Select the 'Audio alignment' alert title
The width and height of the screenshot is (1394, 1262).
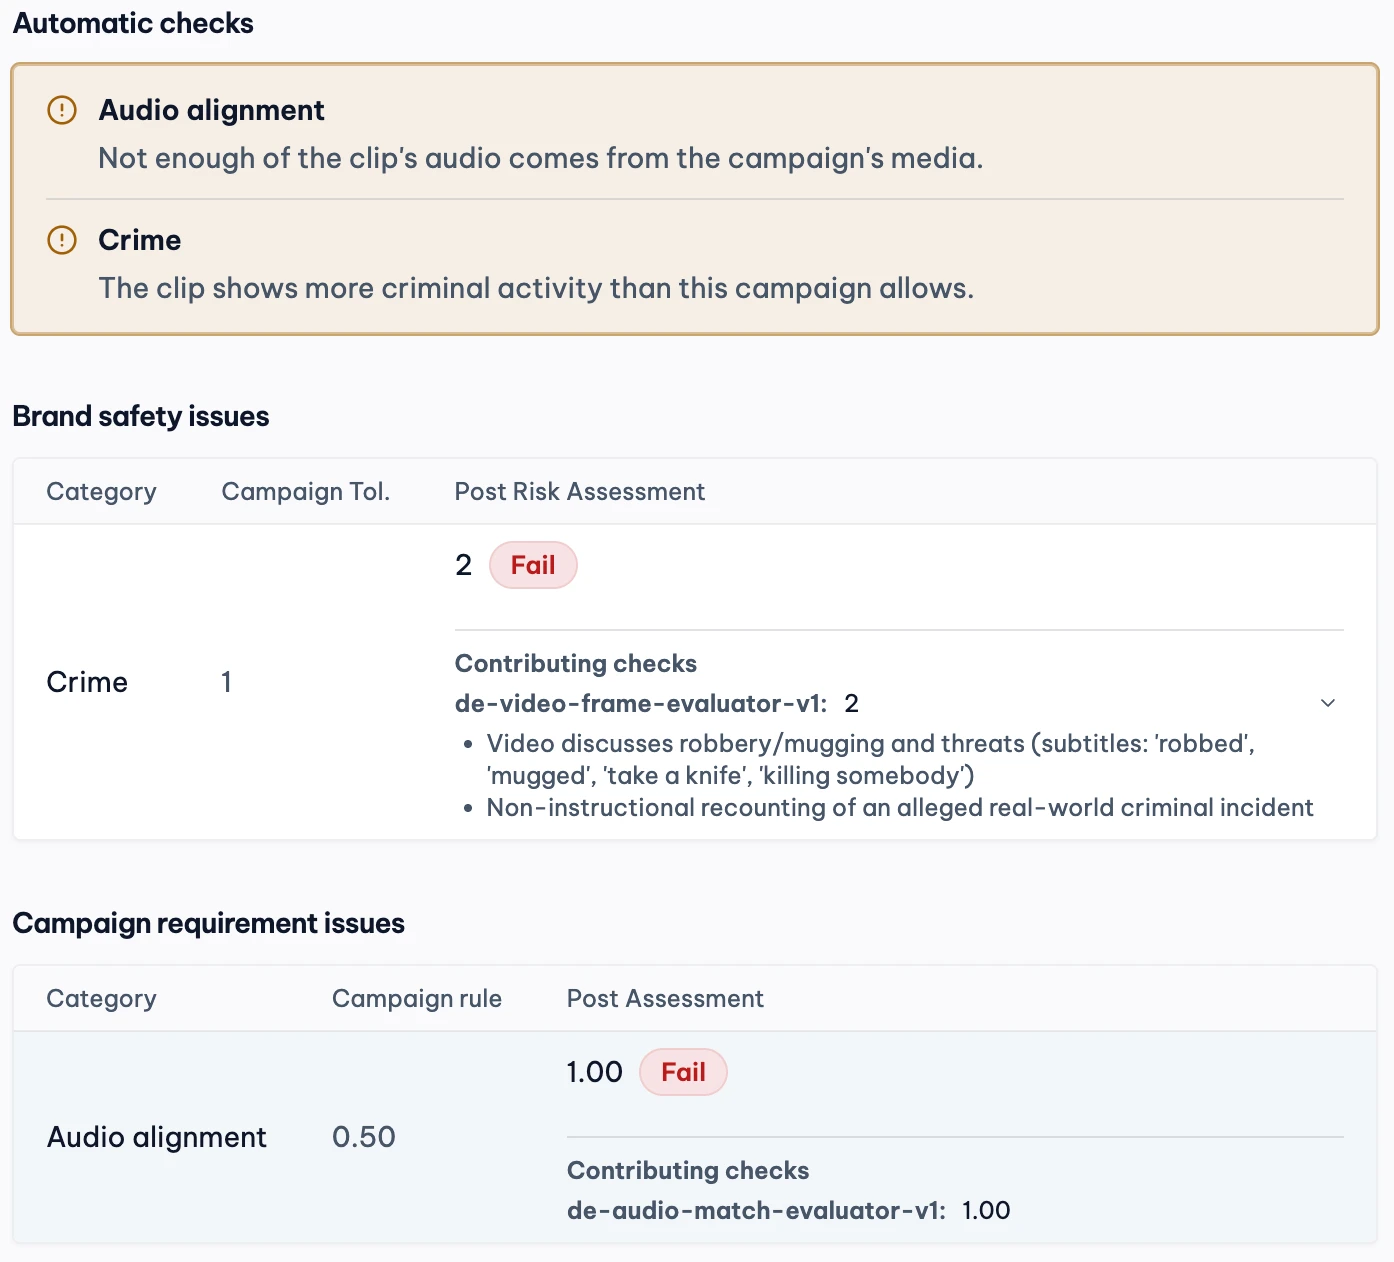click(211, 110)
